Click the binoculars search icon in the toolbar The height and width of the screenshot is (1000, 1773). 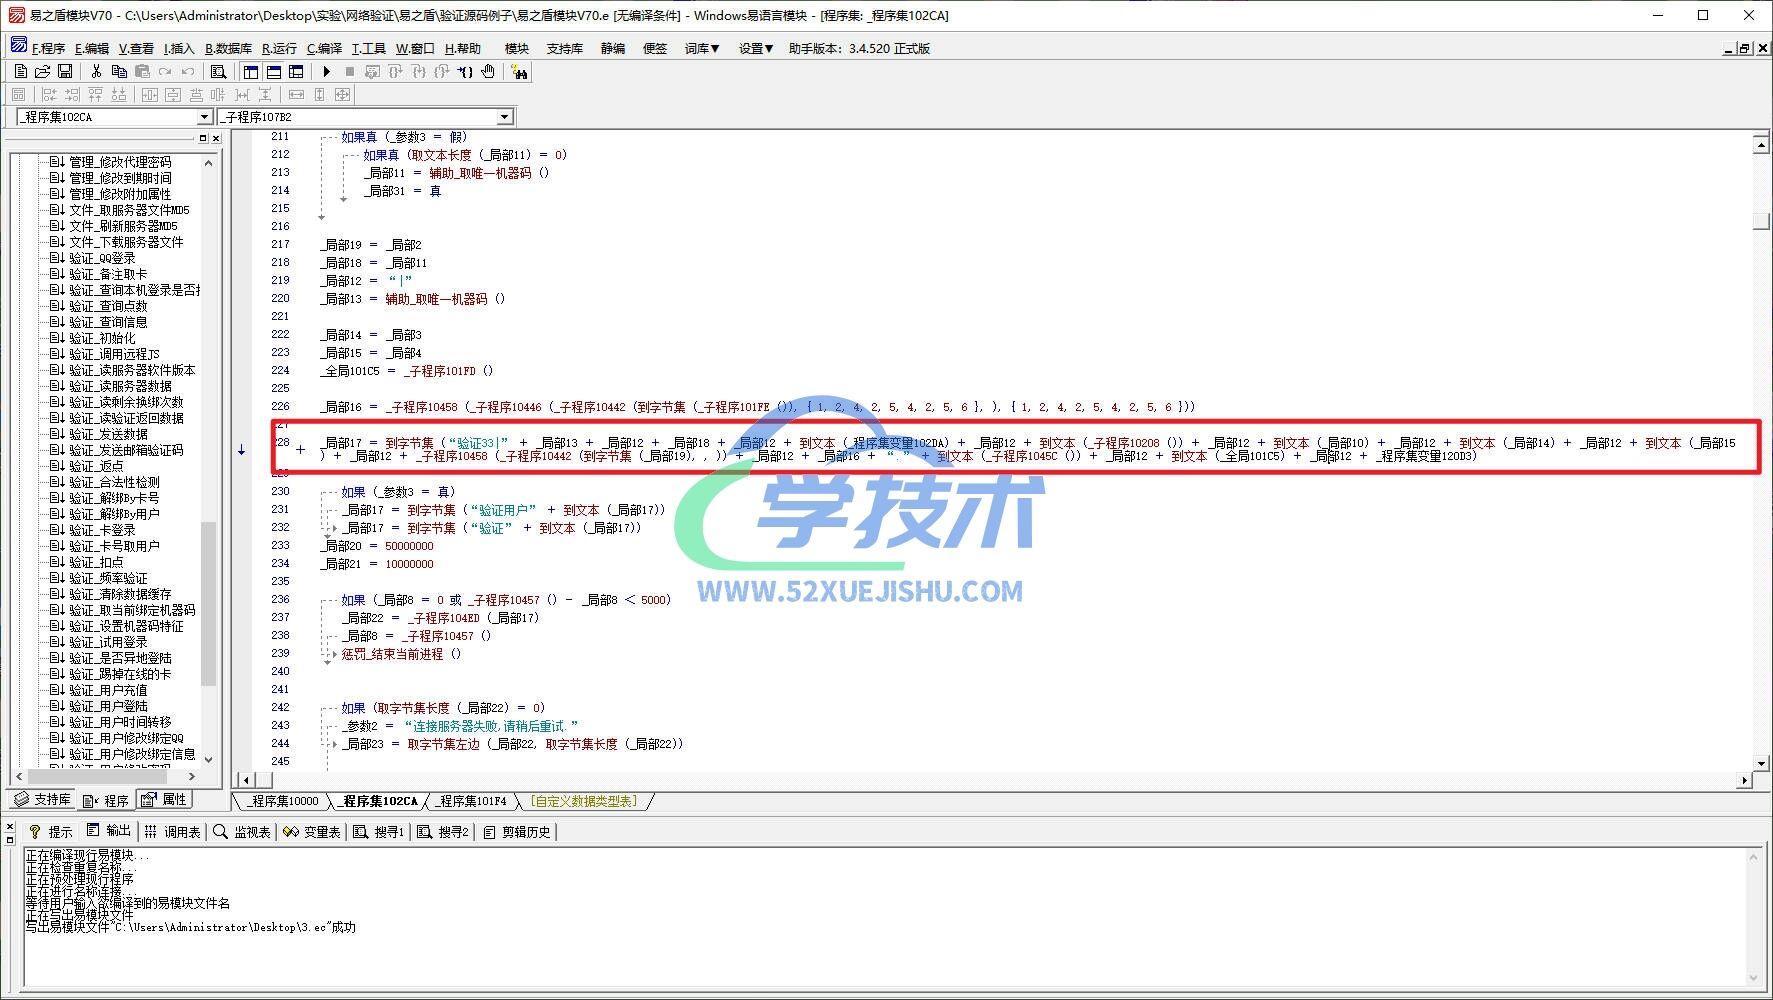(519, 72)
